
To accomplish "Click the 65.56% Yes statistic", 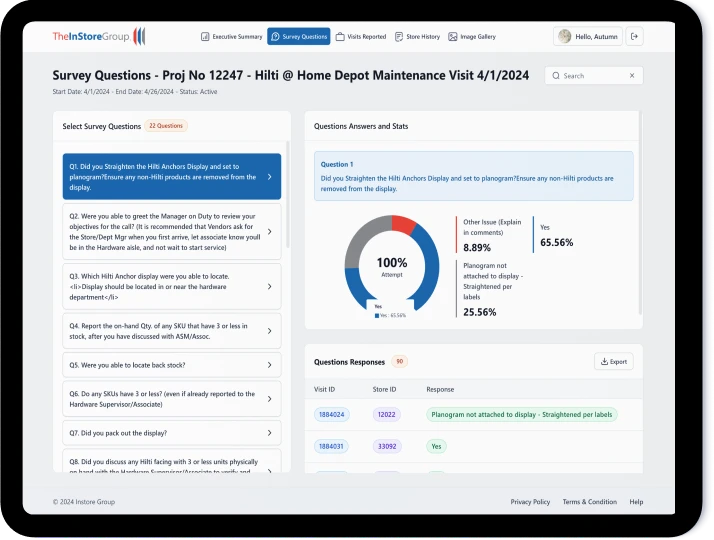I will pos(556,242).
